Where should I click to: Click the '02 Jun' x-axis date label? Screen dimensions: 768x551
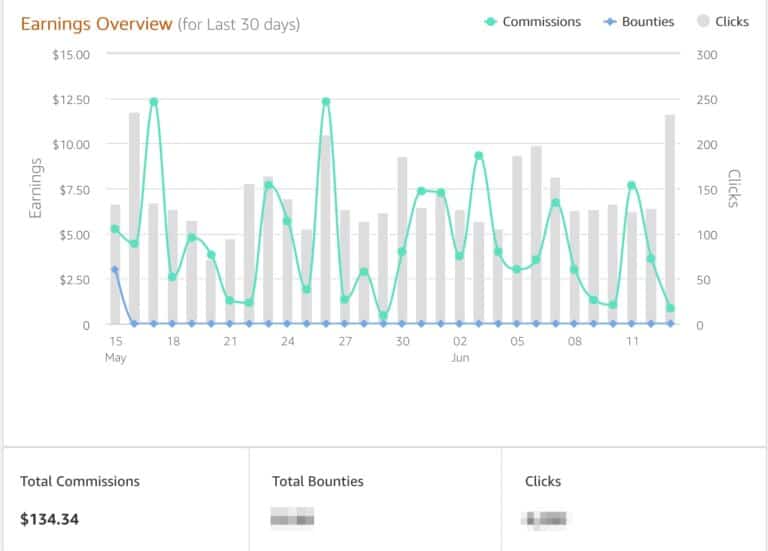460,348
